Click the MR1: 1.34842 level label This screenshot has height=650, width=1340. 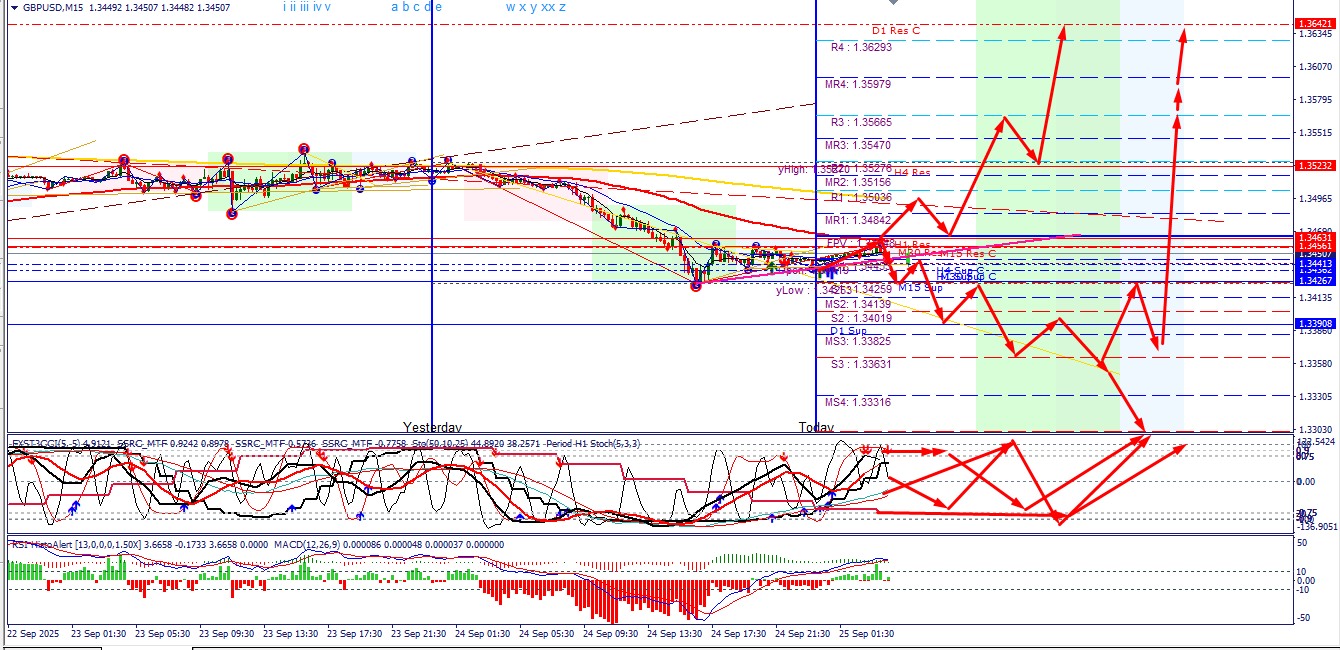(858, 220)
